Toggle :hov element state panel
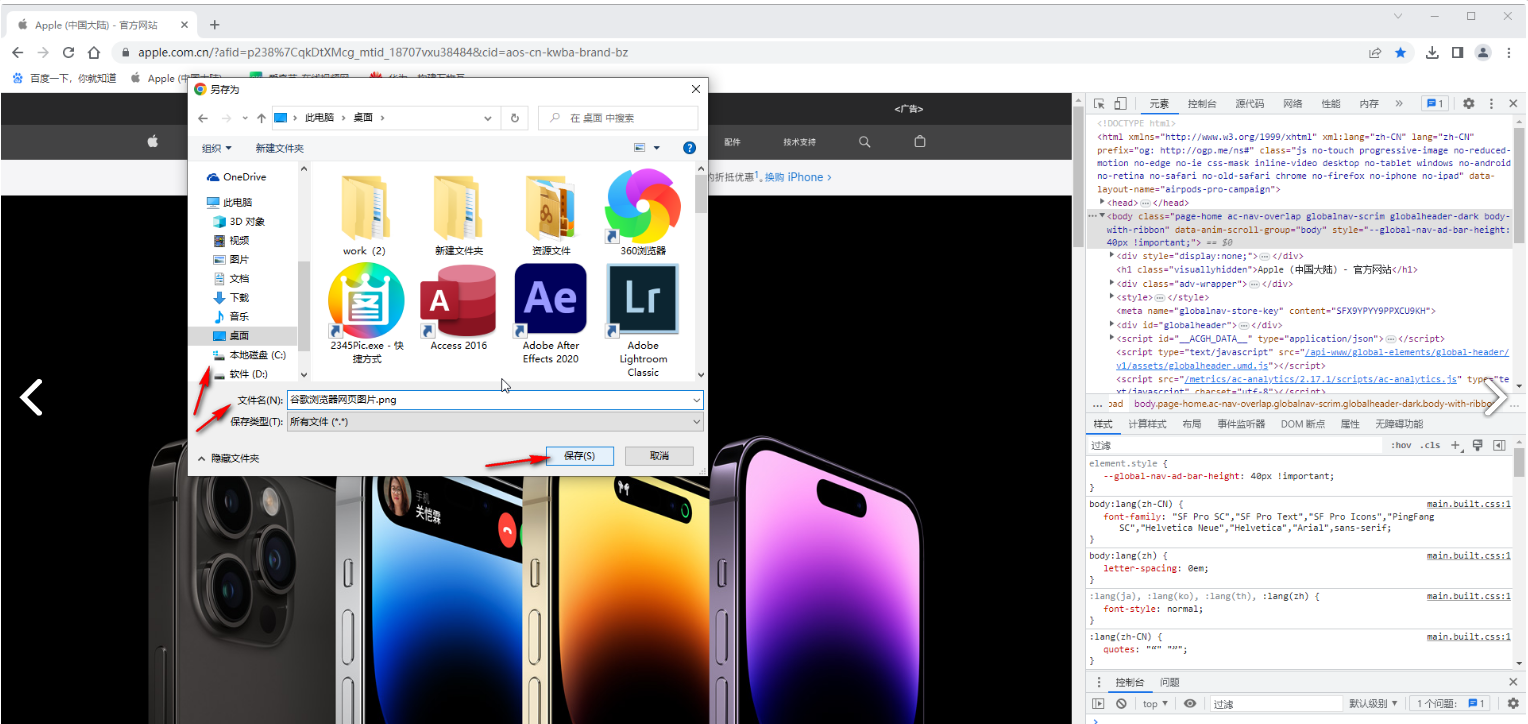1528x724 pixels. pyautogui.click(x=1401, y=445)
